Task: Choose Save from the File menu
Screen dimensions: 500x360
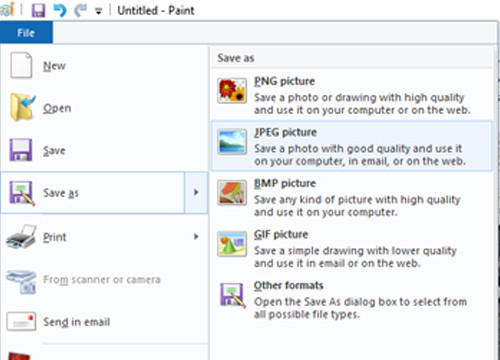Action: coord(104,150)
